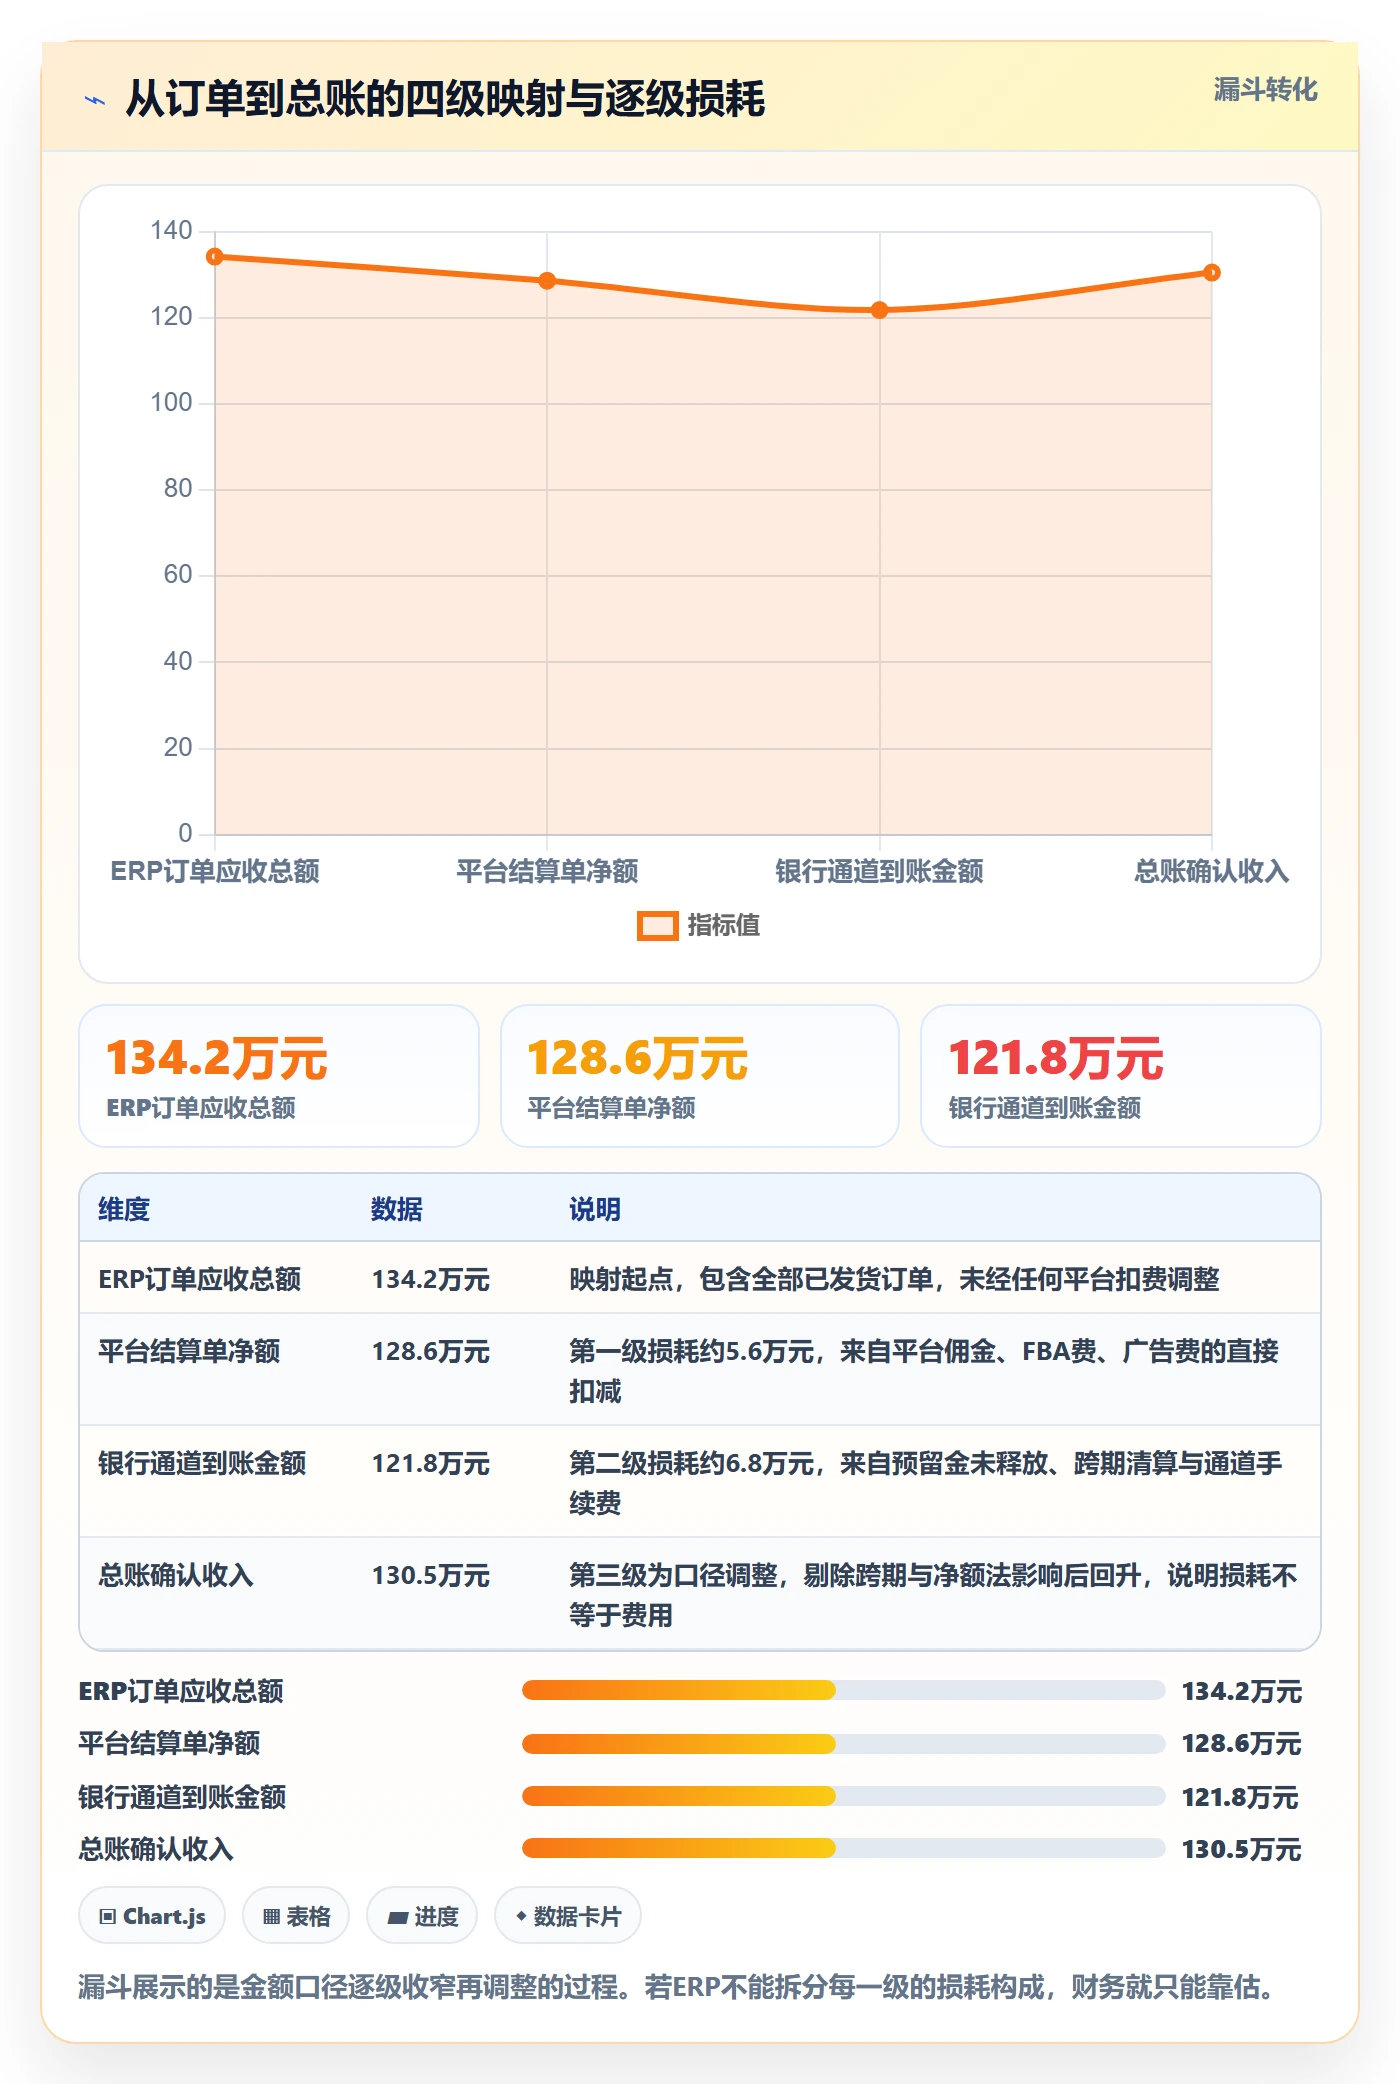Viewport: 1400px width, 2084px height.
Task: Click the 银行通道到账金额 table row label
Action: click(x=202, y=1463)
